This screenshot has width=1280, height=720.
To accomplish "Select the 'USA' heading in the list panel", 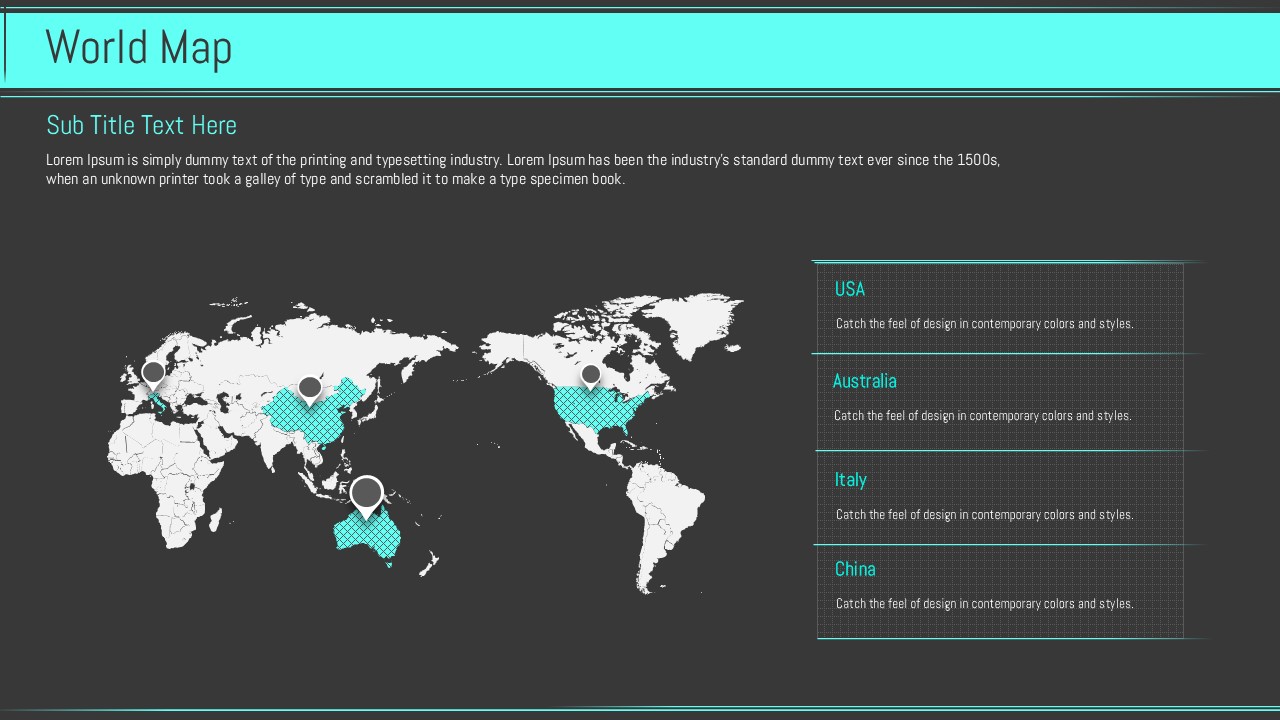I will point(850,289).
